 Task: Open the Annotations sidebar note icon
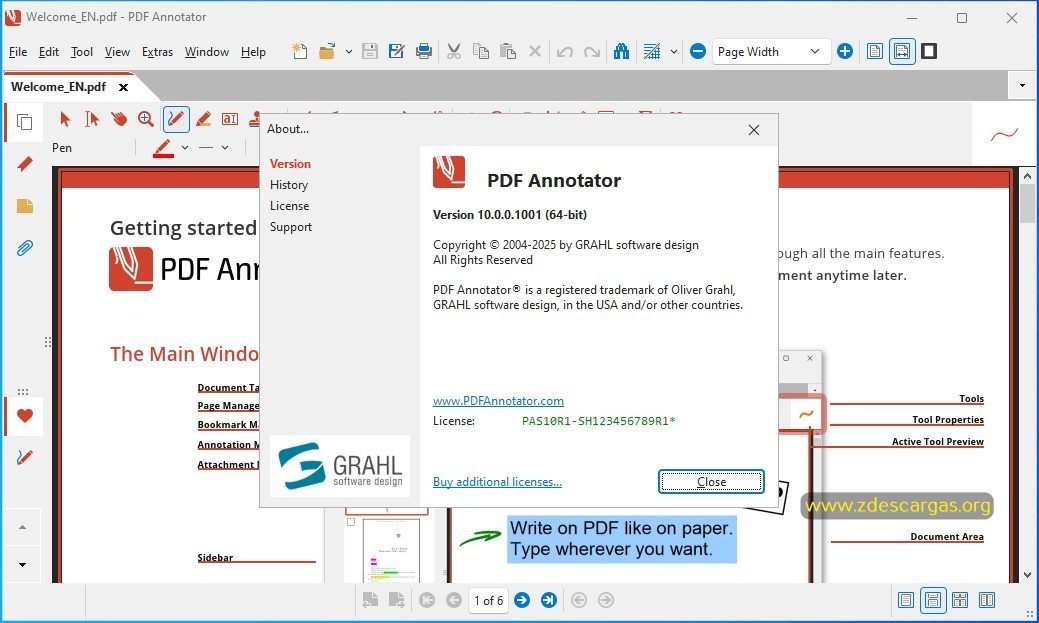click(x=25, y=205)
